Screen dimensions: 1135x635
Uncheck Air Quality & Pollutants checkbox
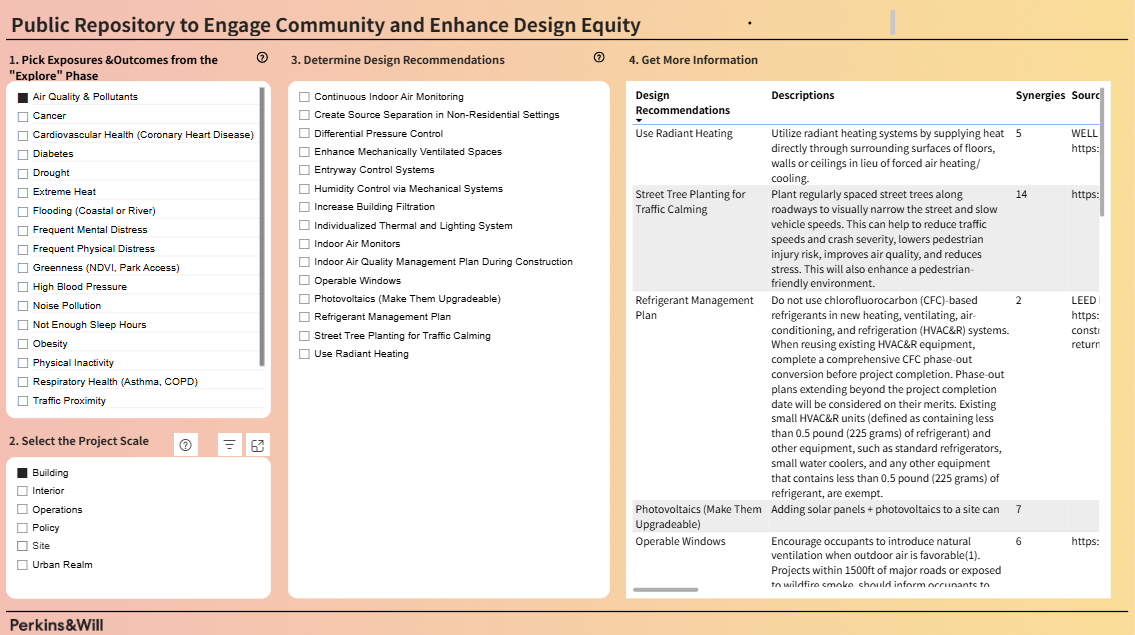pyautogui.click(x=23, y=97)
